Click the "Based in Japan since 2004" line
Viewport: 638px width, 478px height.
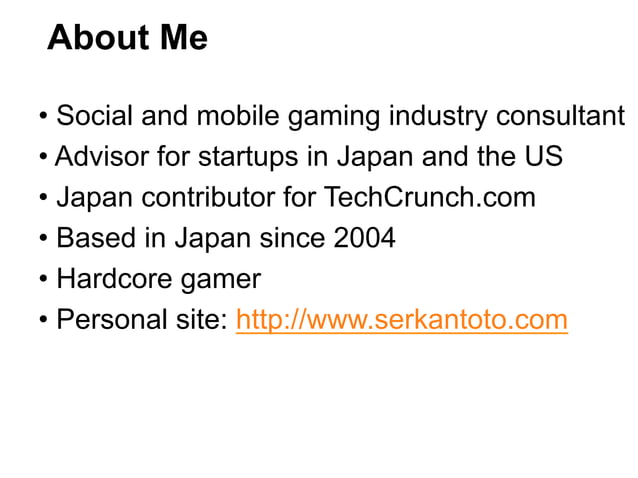pyautogui.click(x=226, y=238)
